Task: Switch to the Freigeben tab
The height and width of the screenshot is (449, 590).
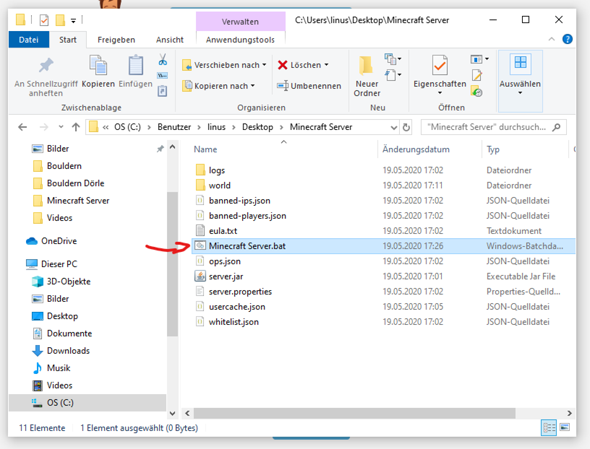Action: 116,40
